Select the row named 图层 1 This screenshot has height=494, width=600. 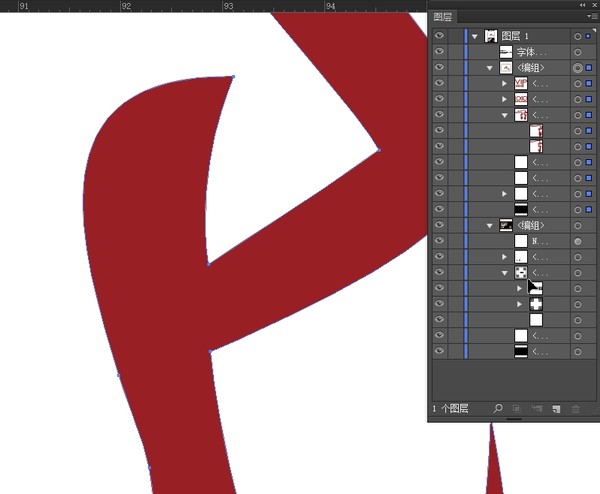tap(515, 36)
